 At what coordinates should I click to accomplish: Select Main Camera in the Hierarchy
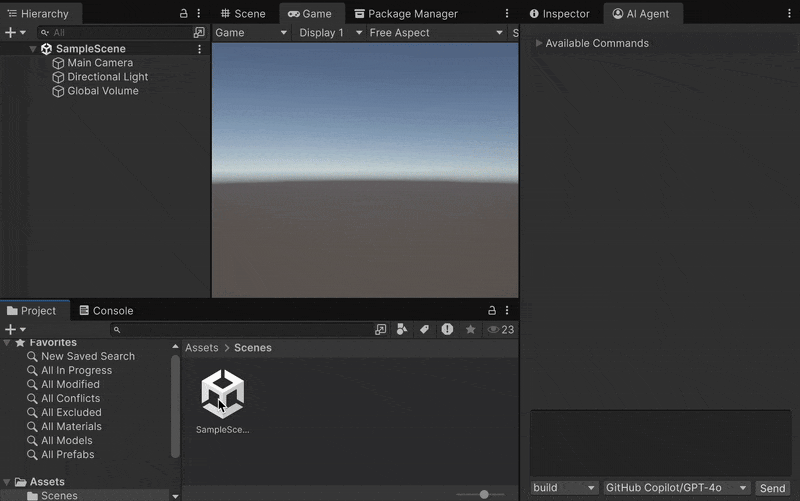point(100,63)
